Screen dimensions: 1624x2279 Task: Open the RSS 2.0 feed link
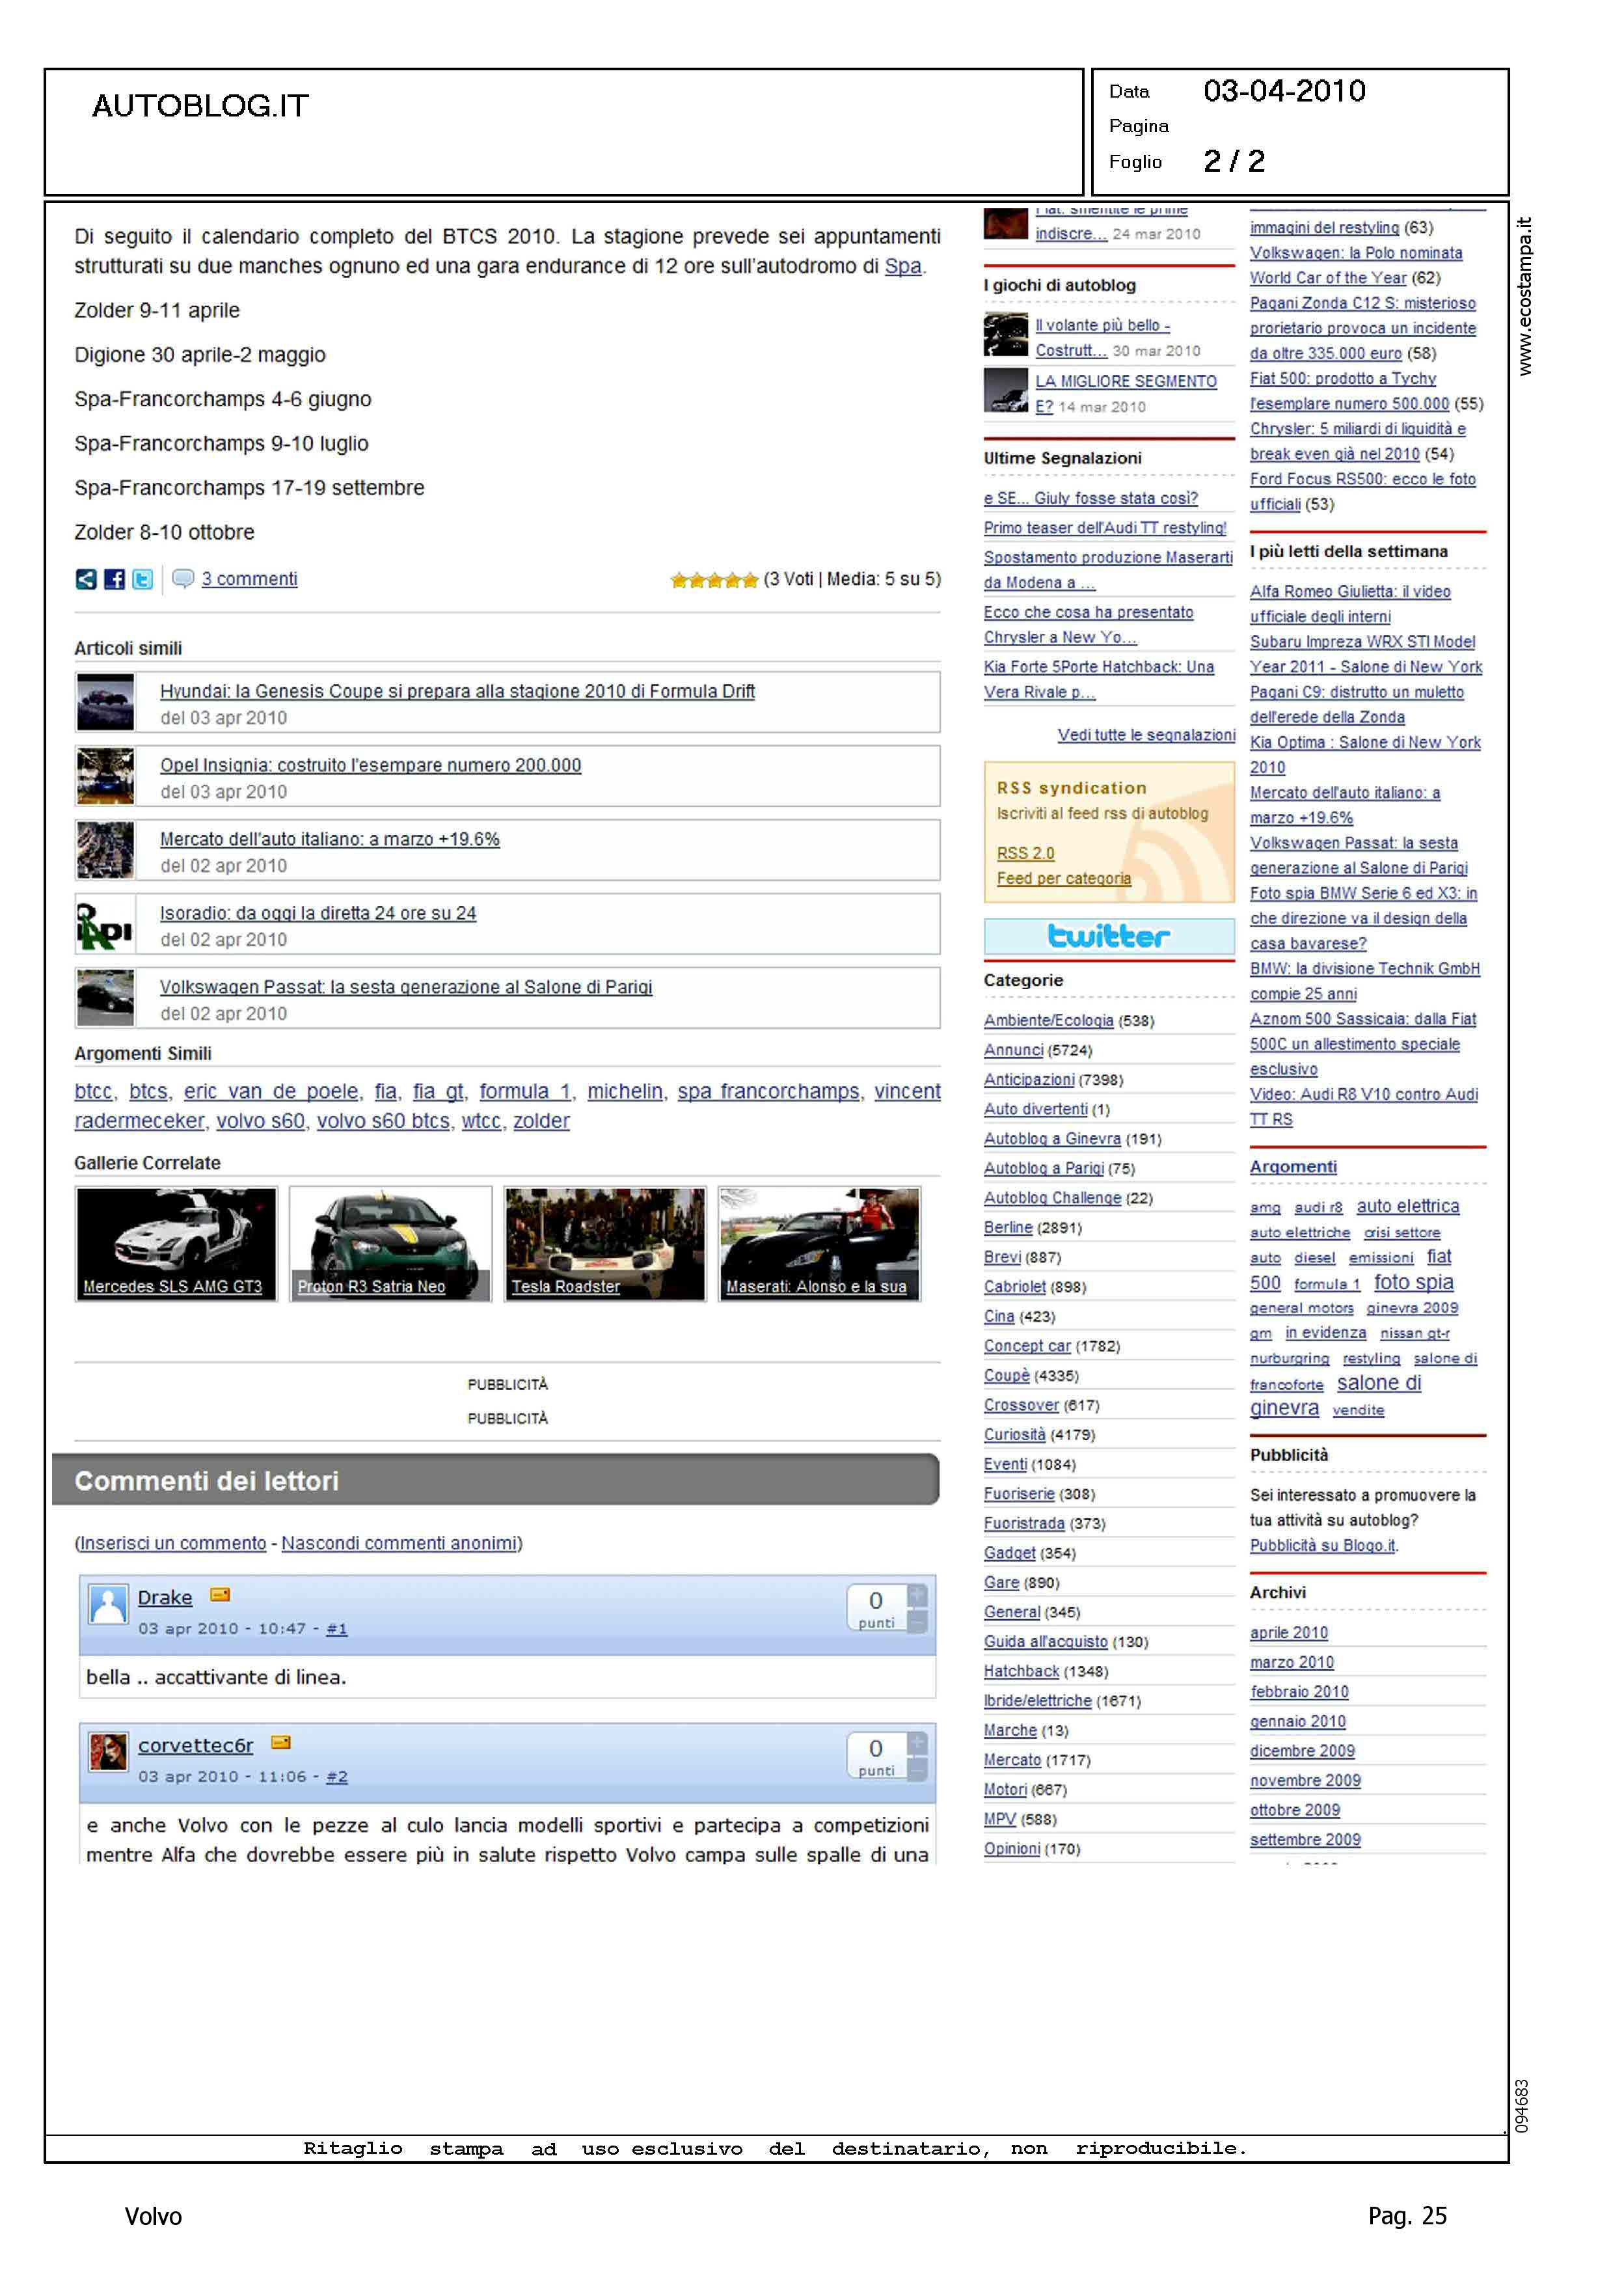click(x=1025, y=853)
